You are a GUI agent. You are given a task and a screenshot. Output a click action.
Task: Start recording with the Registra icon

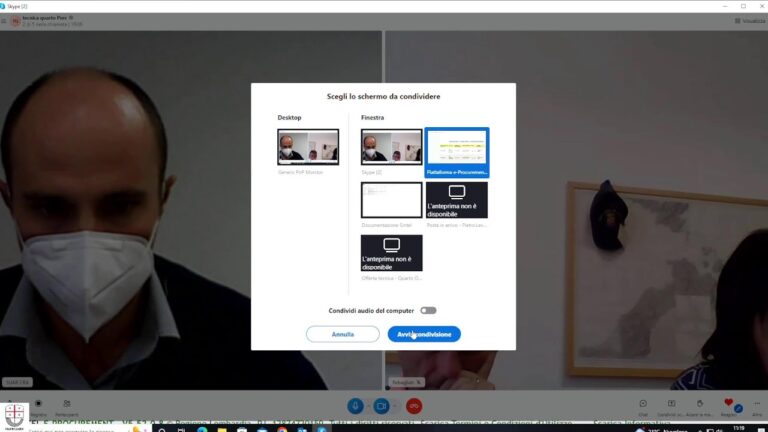[x=38, y=404]
